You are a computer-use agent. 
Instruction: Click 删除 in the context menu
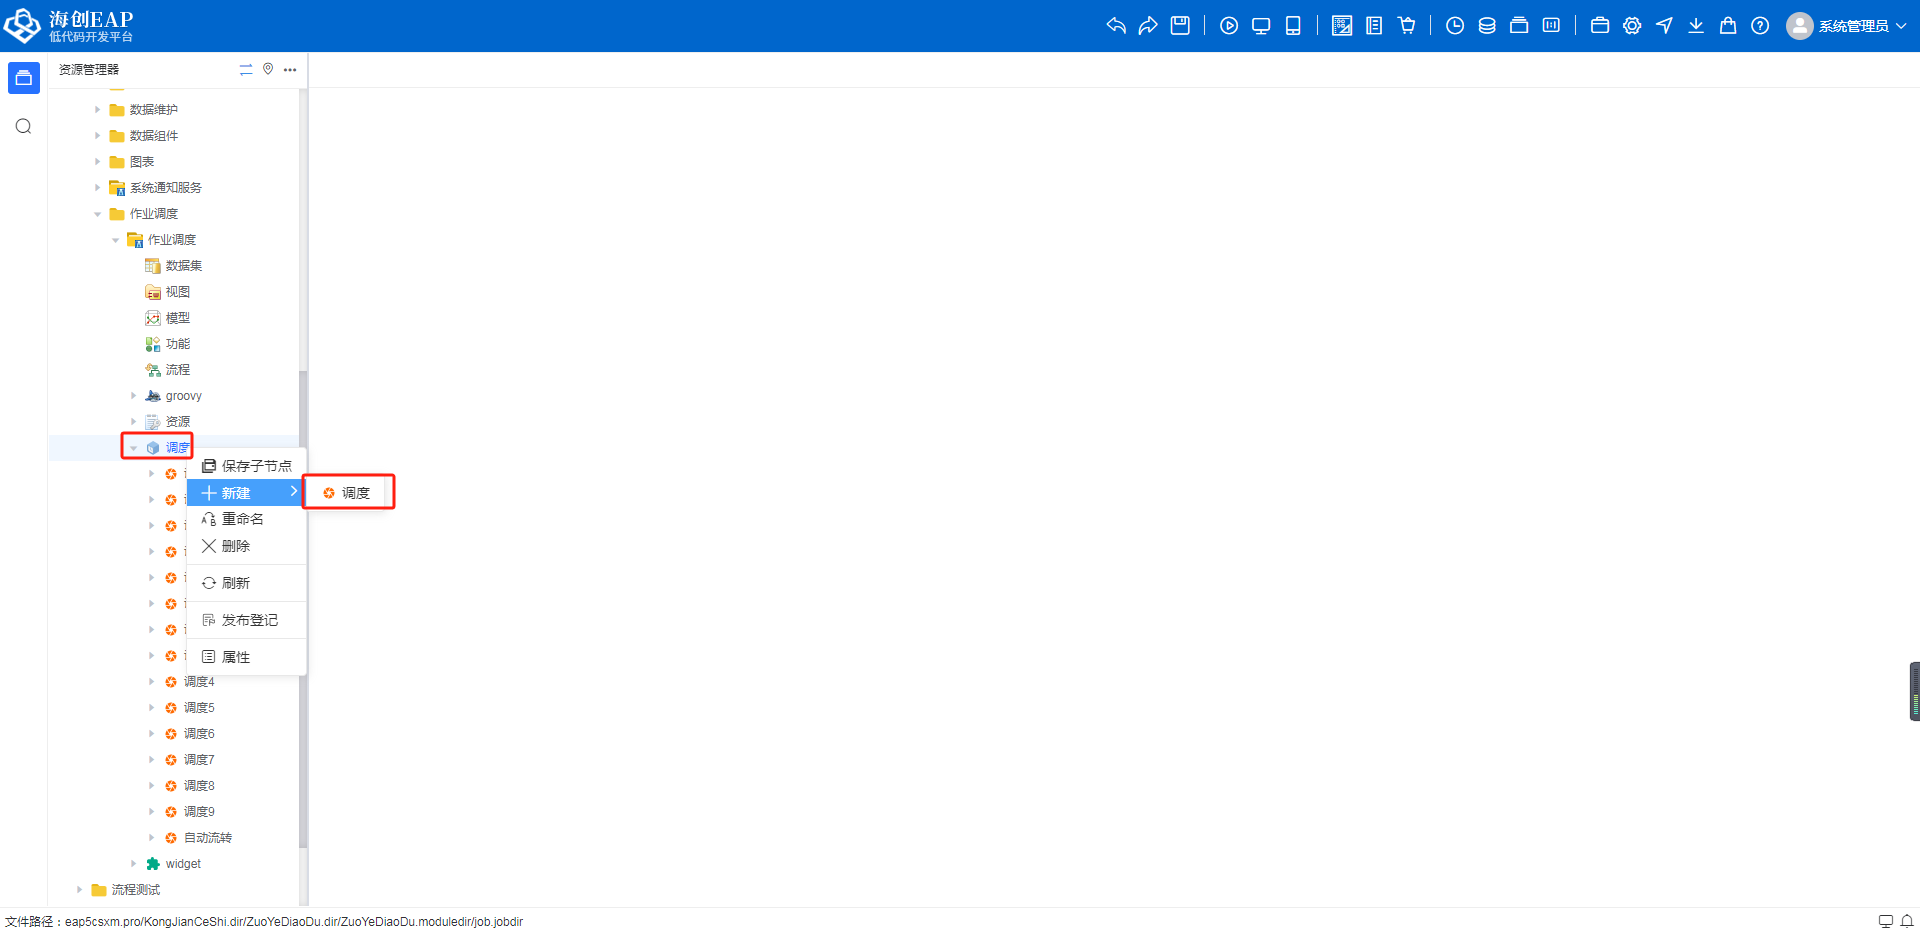(x=235, y=546)
